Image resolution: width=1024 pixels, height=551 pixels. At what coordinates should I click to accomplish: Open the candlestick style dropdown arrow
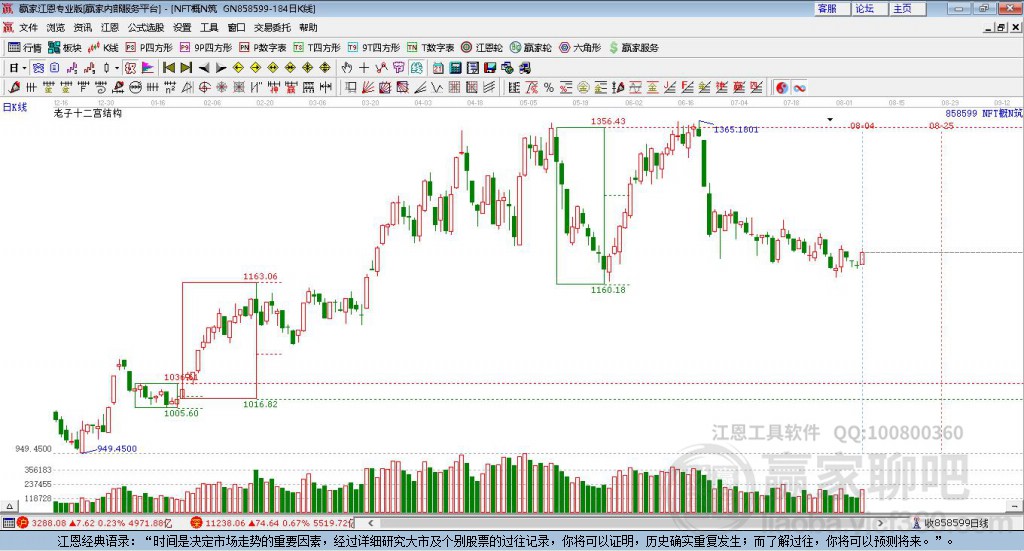point(117,68)
